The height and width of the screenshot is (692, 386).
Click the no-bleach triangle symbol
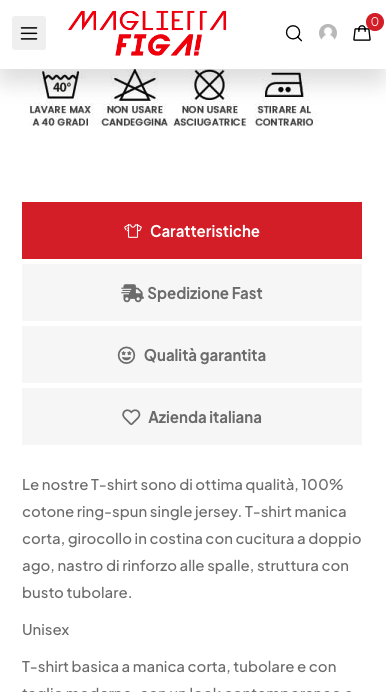(x=135, y=85)
